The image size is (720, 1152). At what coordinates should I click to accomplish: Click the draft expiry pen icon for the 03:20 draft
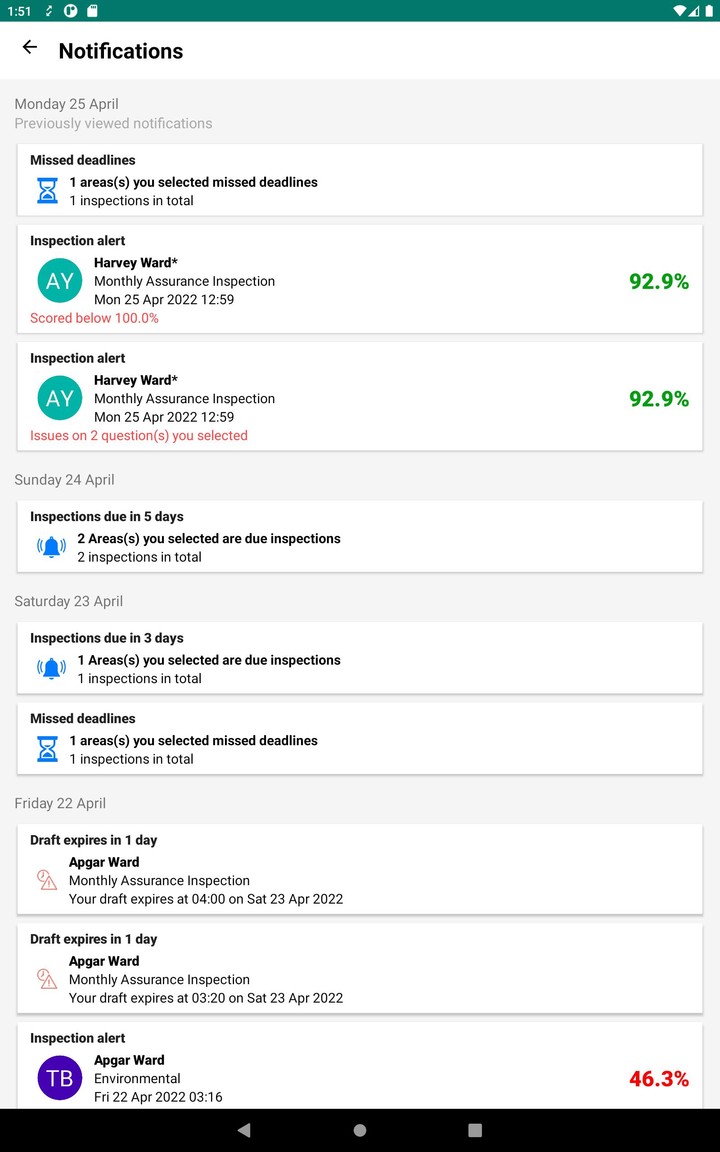[45, 979]
